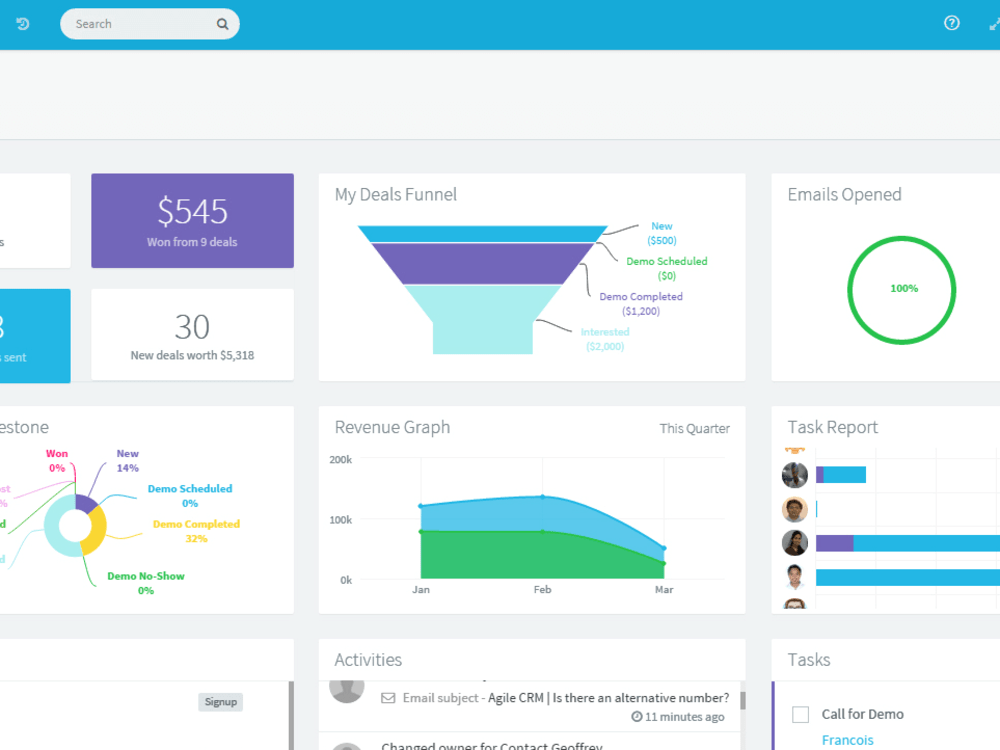The width and height of the screenshot is (1000, 750).
Task: Click the Emails Opened title
Action: tap(844, 195)
